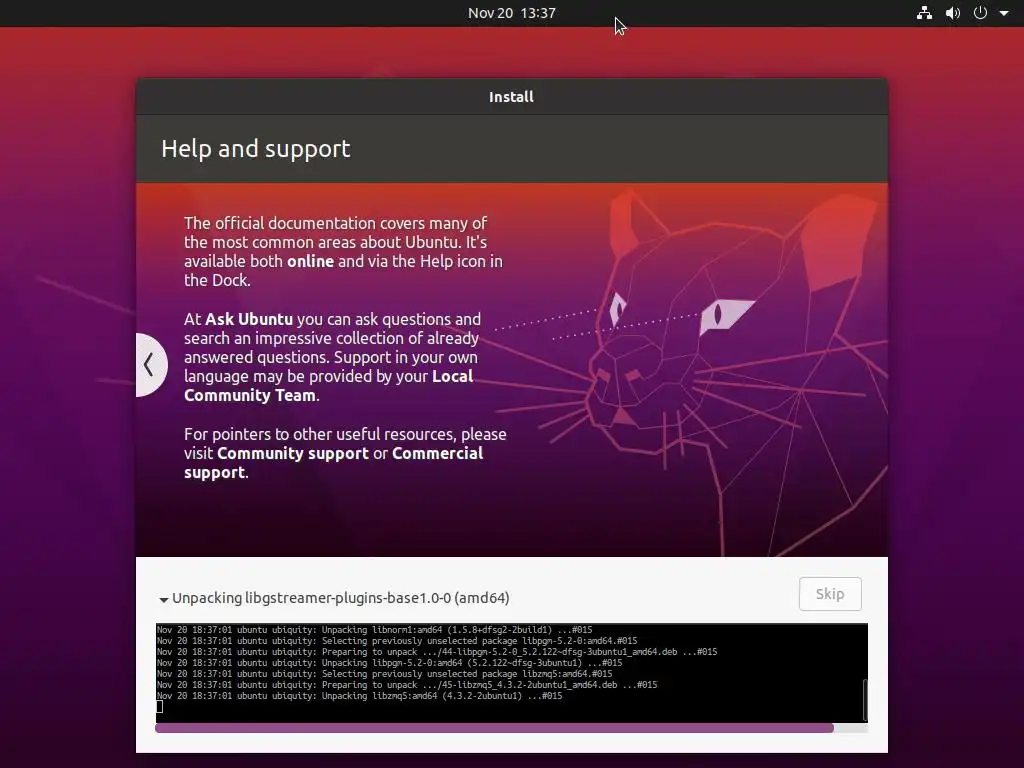Click the 'online' documentation link

click(x=310, y=261)
